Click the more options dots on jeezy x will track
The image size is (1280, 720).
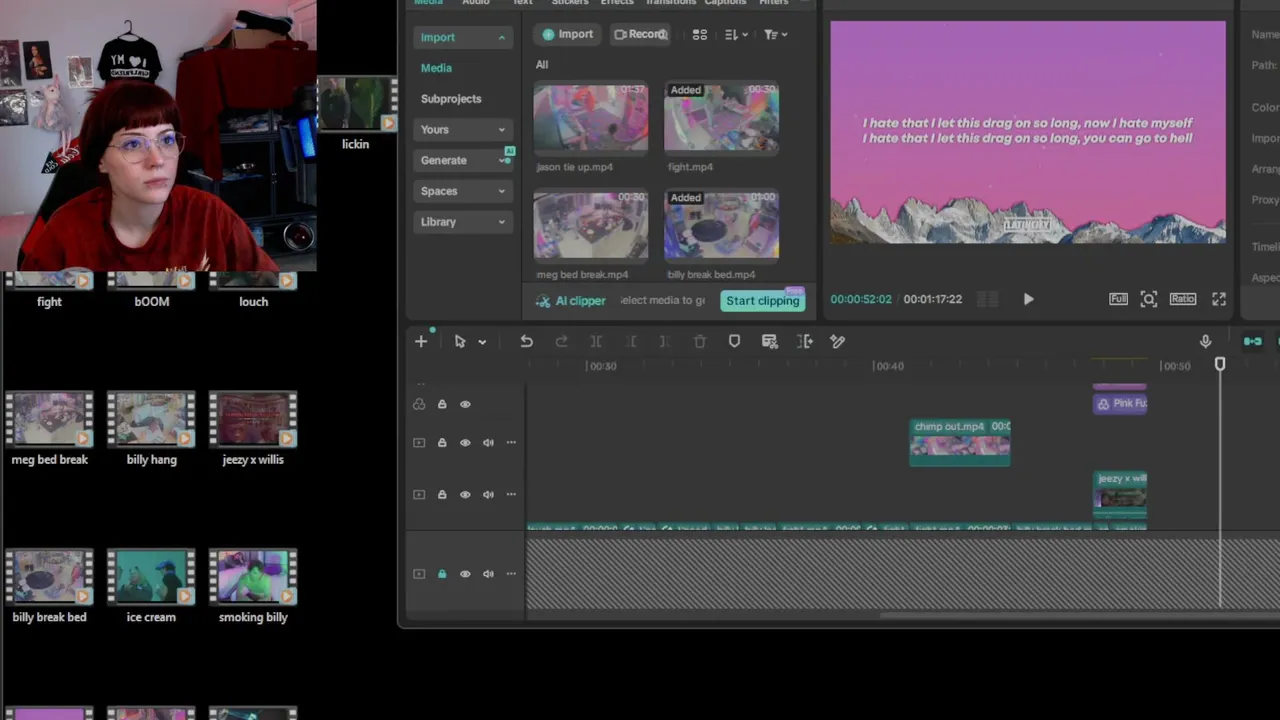[x=511, y=495]
